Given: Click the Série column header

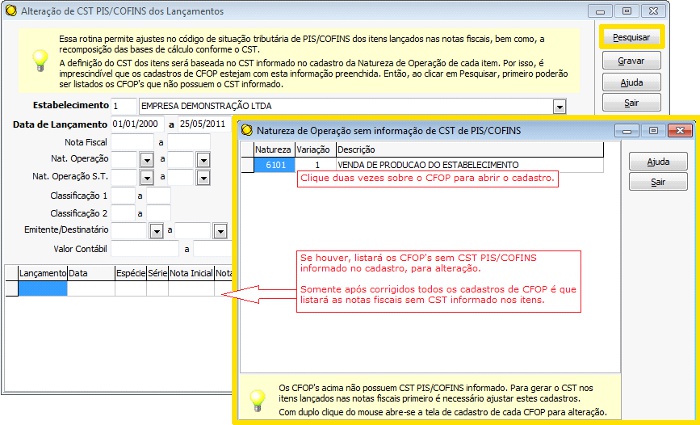Looking at the screenshot, I should coord(157,273).
